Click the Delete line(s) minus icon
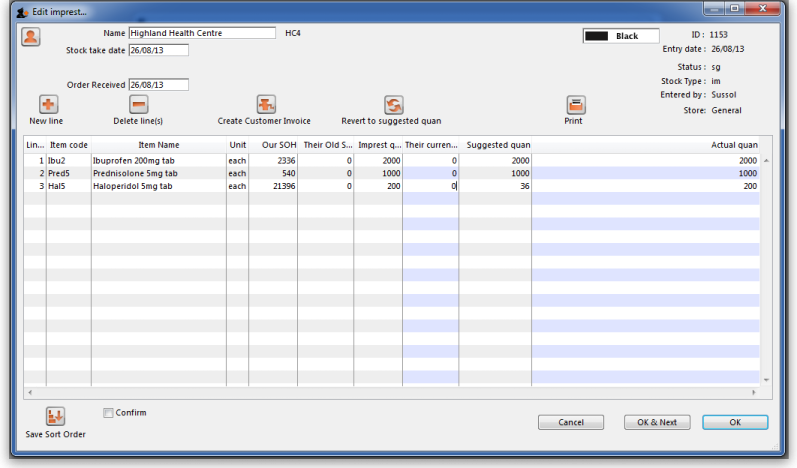The height and width of the screenshot is (468, 797). click(x=138, y=105)
